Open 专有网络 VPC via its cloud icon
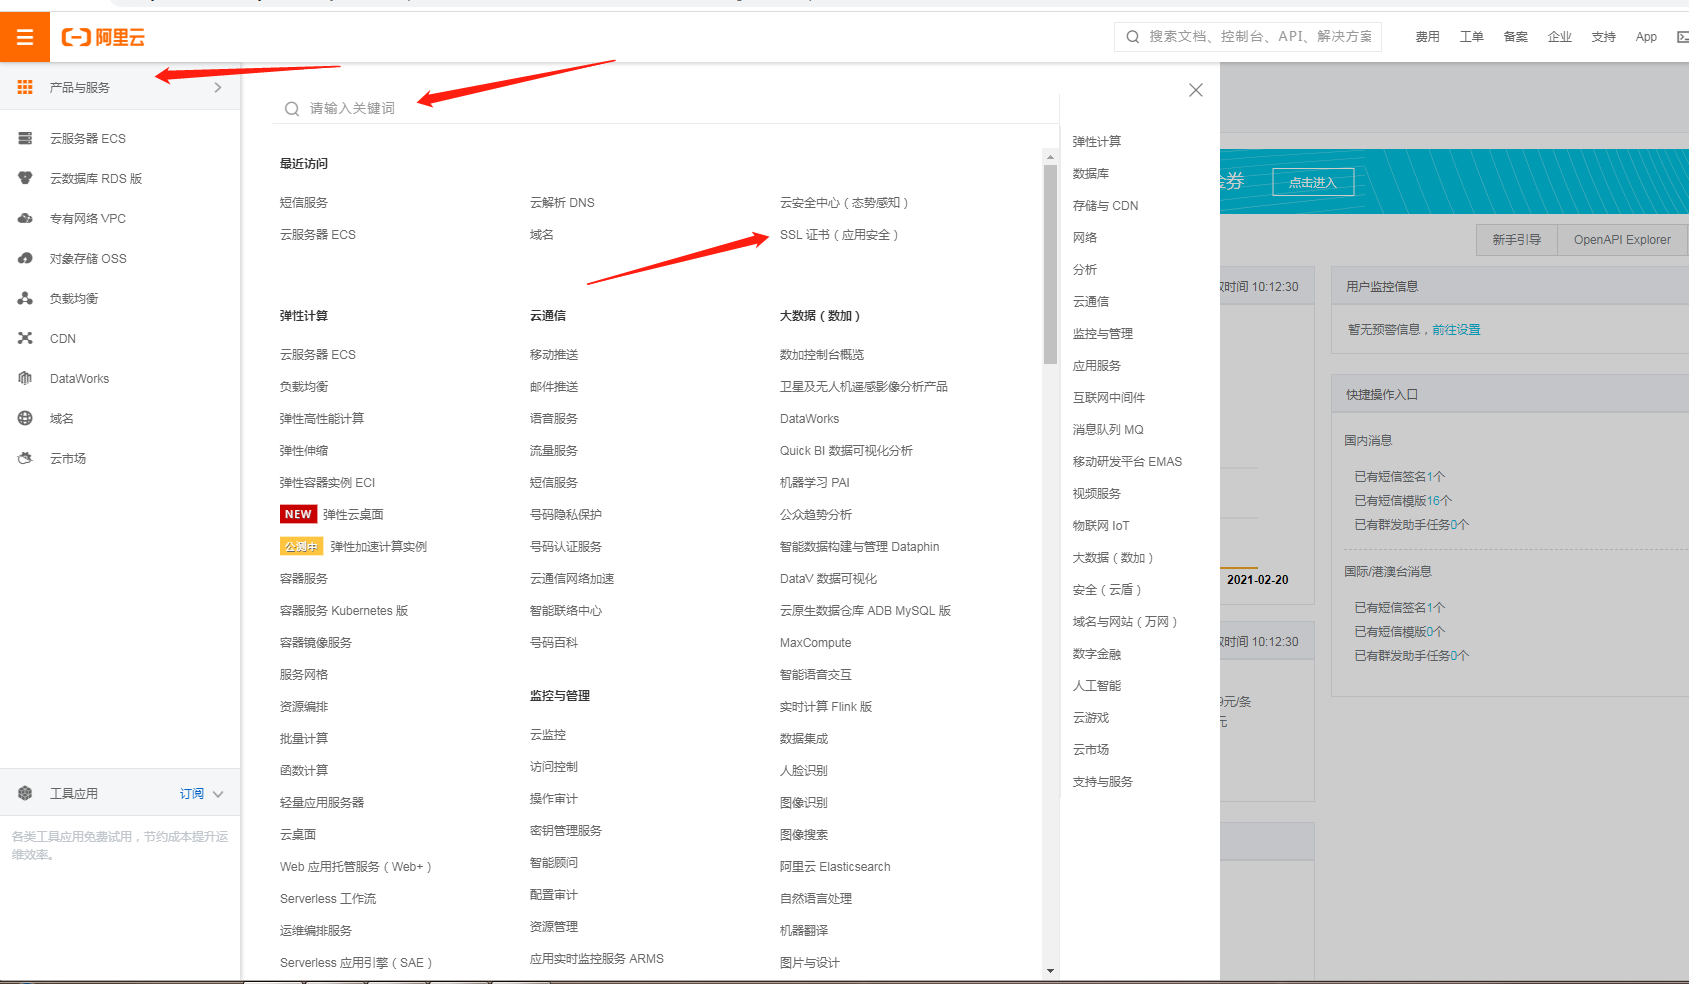Viewport: 1689px width, 984px height. point(25,218)
